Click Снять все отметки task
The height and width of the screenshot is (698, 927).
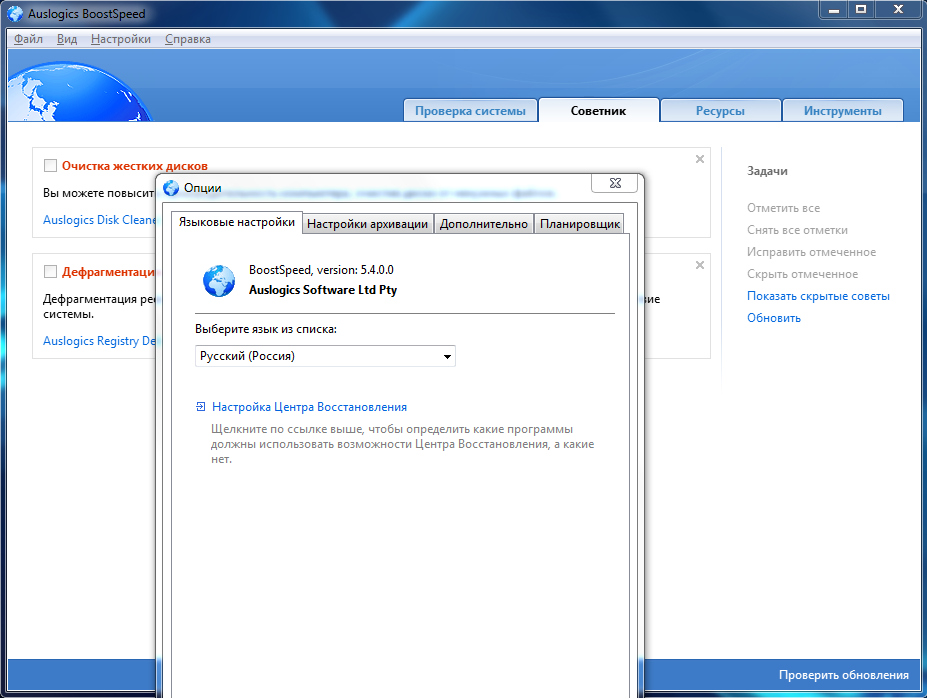click(797, 230)
